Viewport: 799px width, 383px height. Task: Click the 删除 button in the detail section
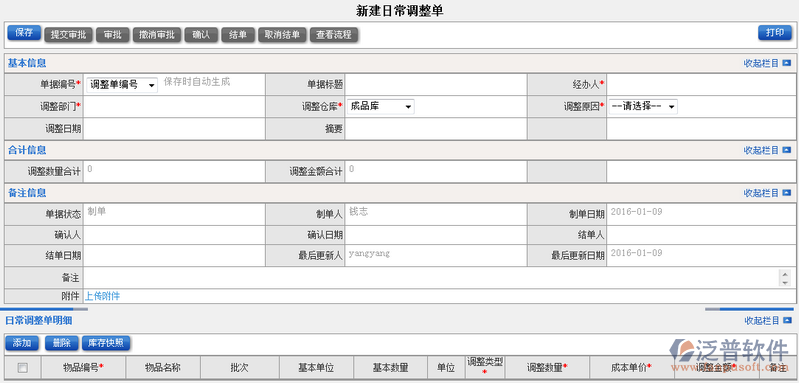pos(61,343)
